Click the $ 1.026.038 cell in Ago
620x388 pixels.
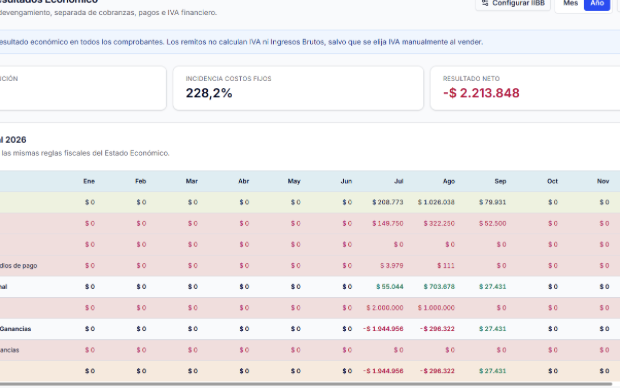click(x=436, y=202)
